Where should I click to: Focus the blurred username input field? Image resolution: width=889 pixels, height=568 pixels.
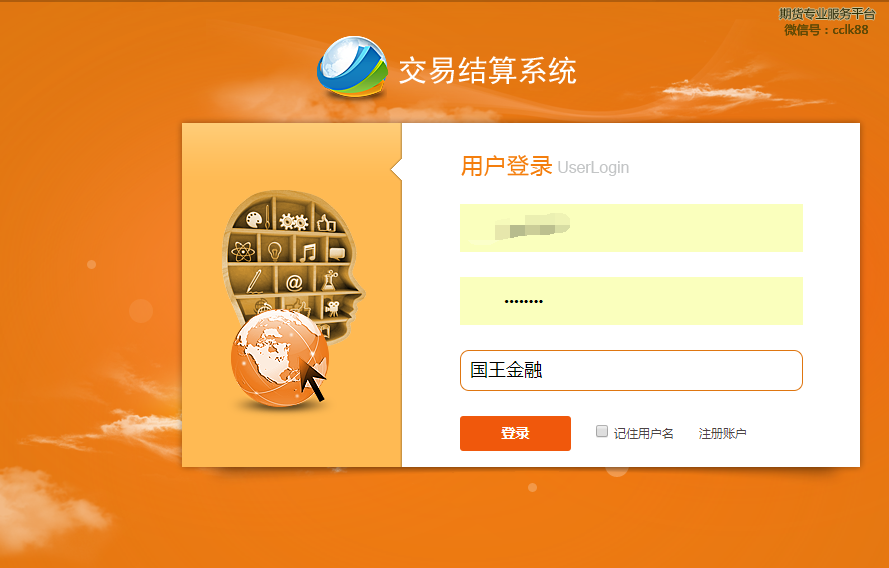pos(631,228)
